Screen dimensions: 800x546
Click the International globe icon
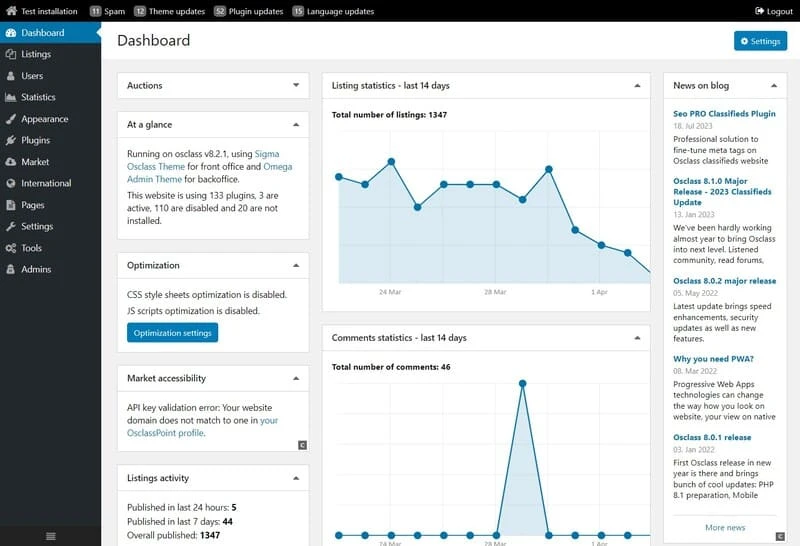(10, 183)
